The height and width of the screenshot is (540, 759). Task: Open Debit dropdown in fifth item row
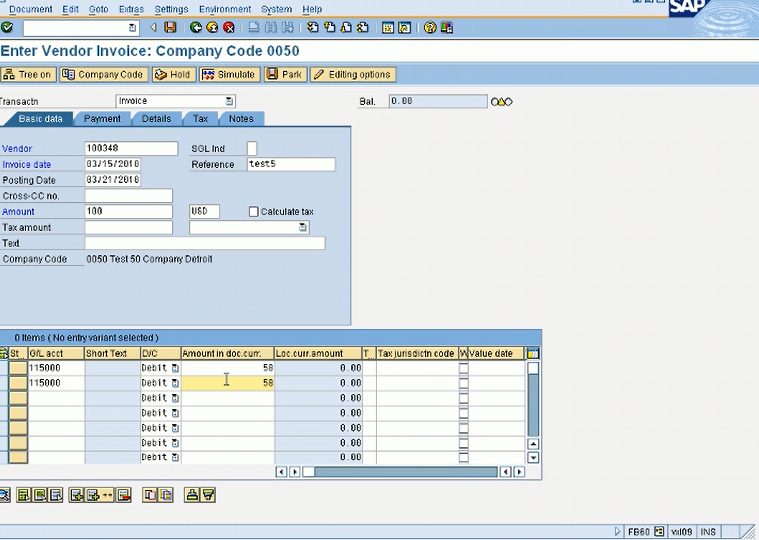(175, 428)
